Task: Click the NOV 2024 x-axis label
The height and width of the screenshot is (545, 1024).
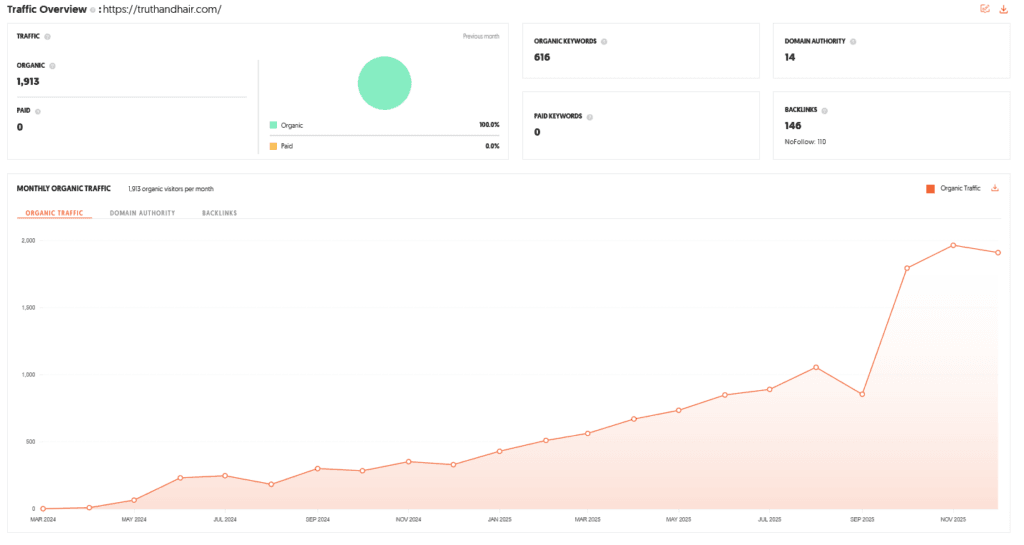Action: [408, 520]
